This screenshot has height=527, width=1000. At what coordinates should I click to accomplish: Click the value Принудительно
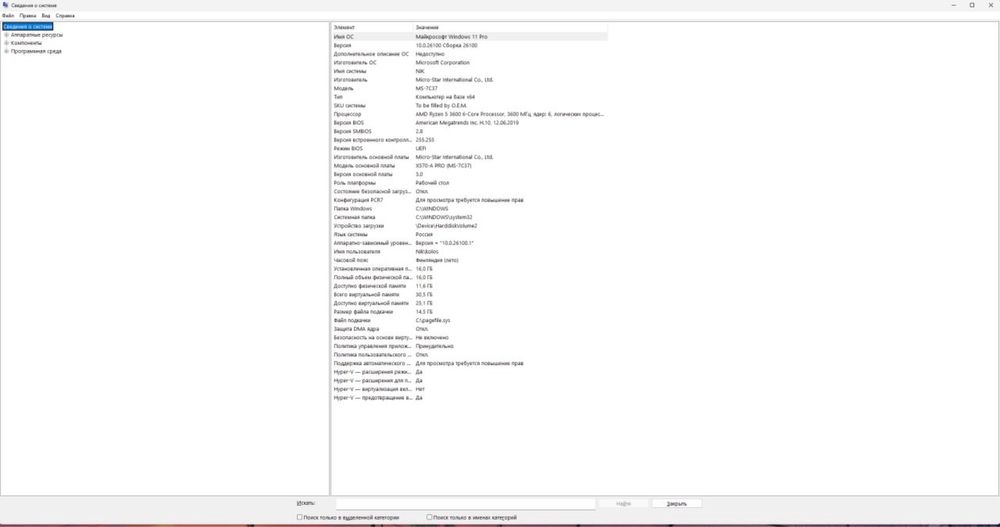(x=435, y=346)
